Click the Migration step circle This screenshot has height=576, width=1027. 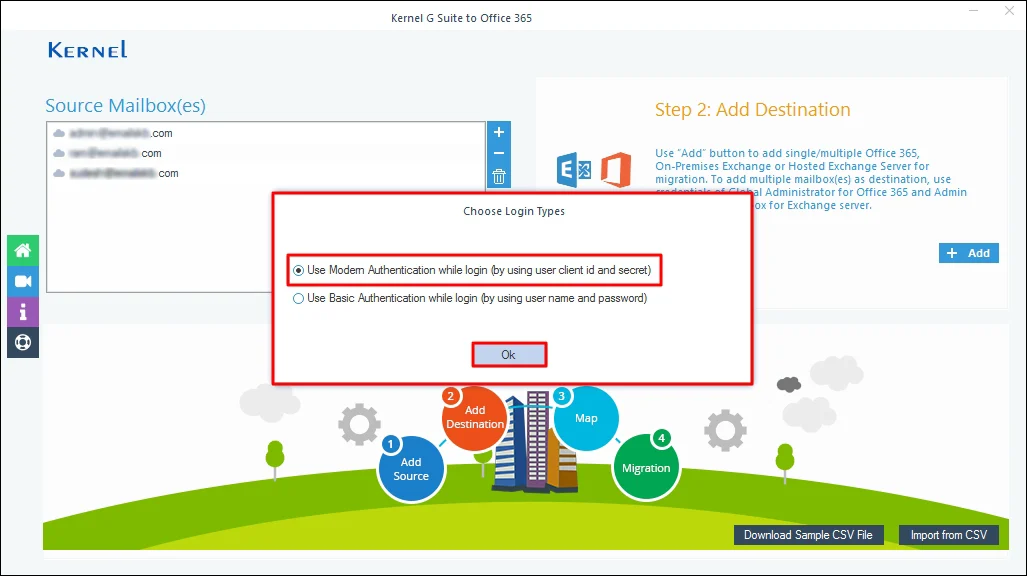(x=646, y=467)
